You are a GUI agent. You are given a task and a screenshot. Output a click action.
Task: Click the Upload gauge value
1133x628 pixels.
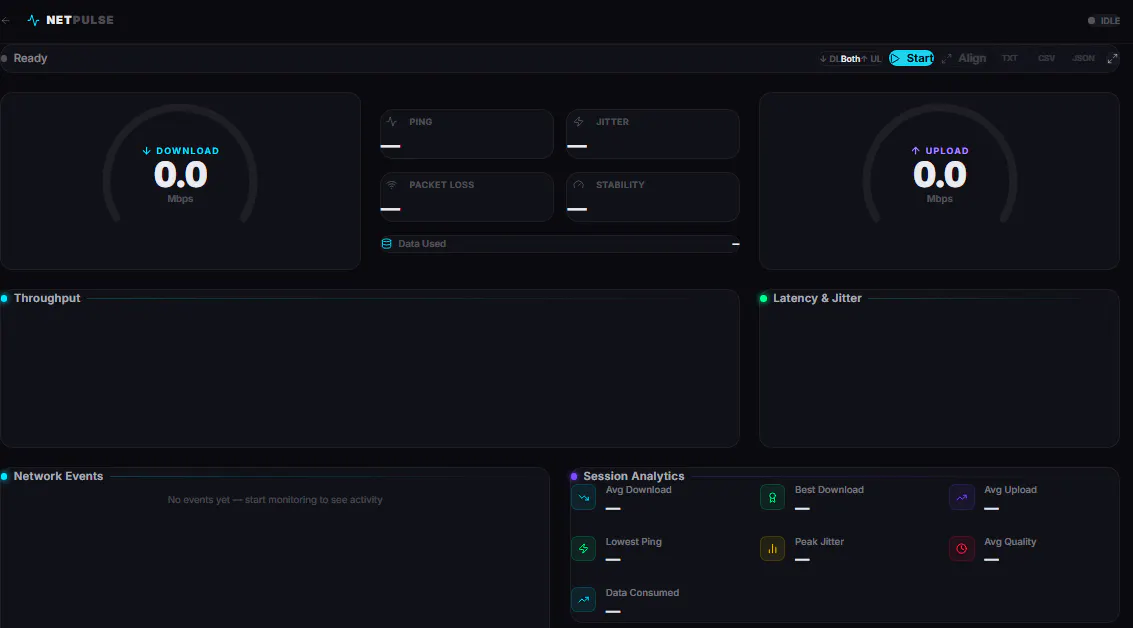939,175
